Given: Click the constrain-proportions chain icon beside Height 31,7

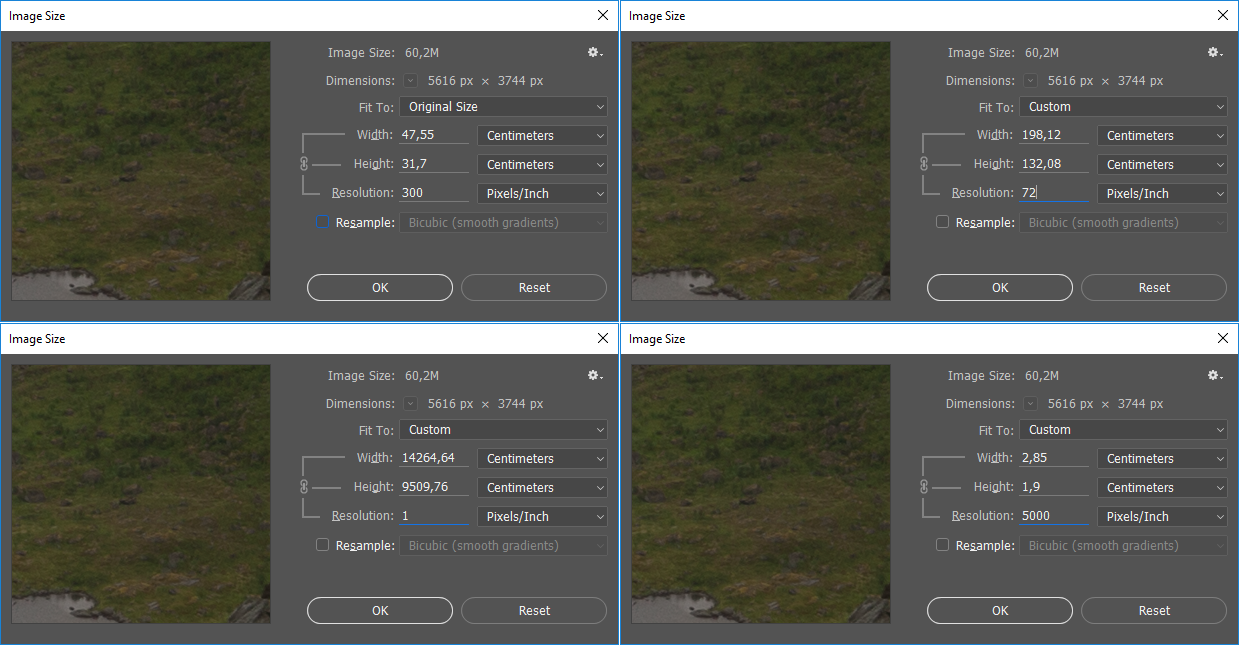Looking at the screenshot, I should 306,164.
